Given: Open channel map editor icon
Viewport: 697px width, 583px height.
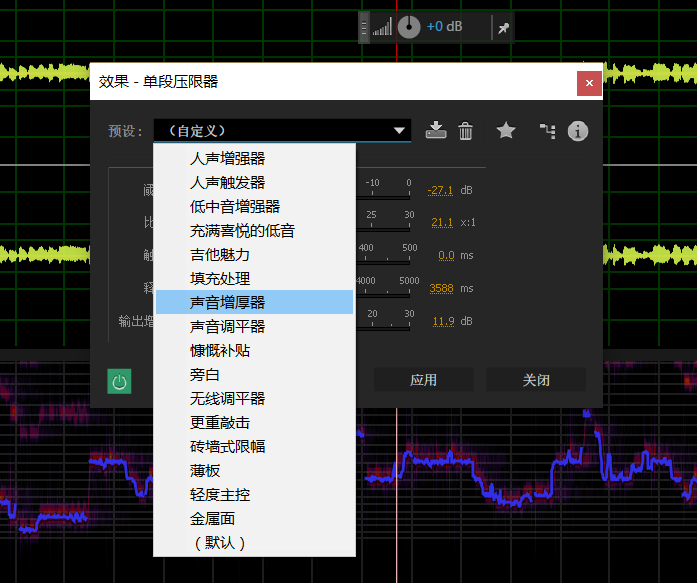Looking at the screenshot, I should 547,131.
